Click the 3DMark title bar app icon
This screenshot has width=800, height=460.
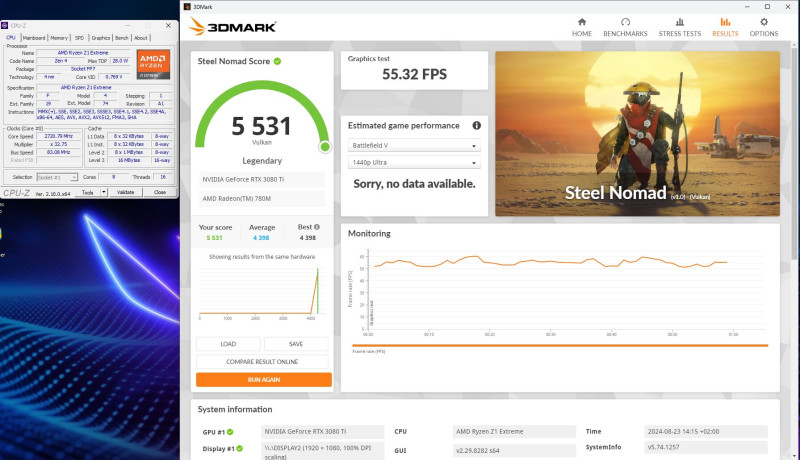(187, 7)
